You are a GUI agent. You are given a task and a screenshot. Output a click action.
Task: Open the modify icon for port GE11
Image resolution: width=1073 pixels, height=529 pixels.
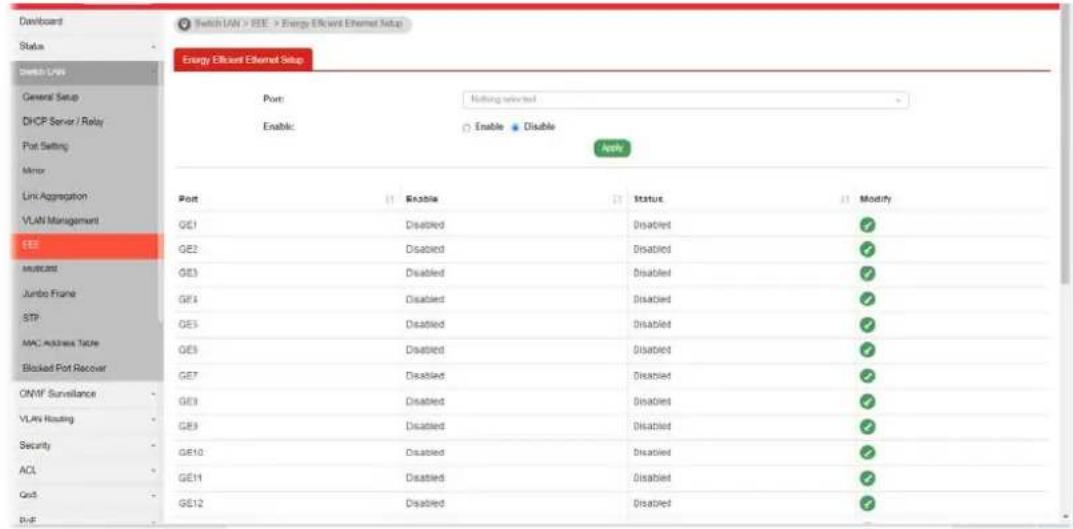point(867,478)
